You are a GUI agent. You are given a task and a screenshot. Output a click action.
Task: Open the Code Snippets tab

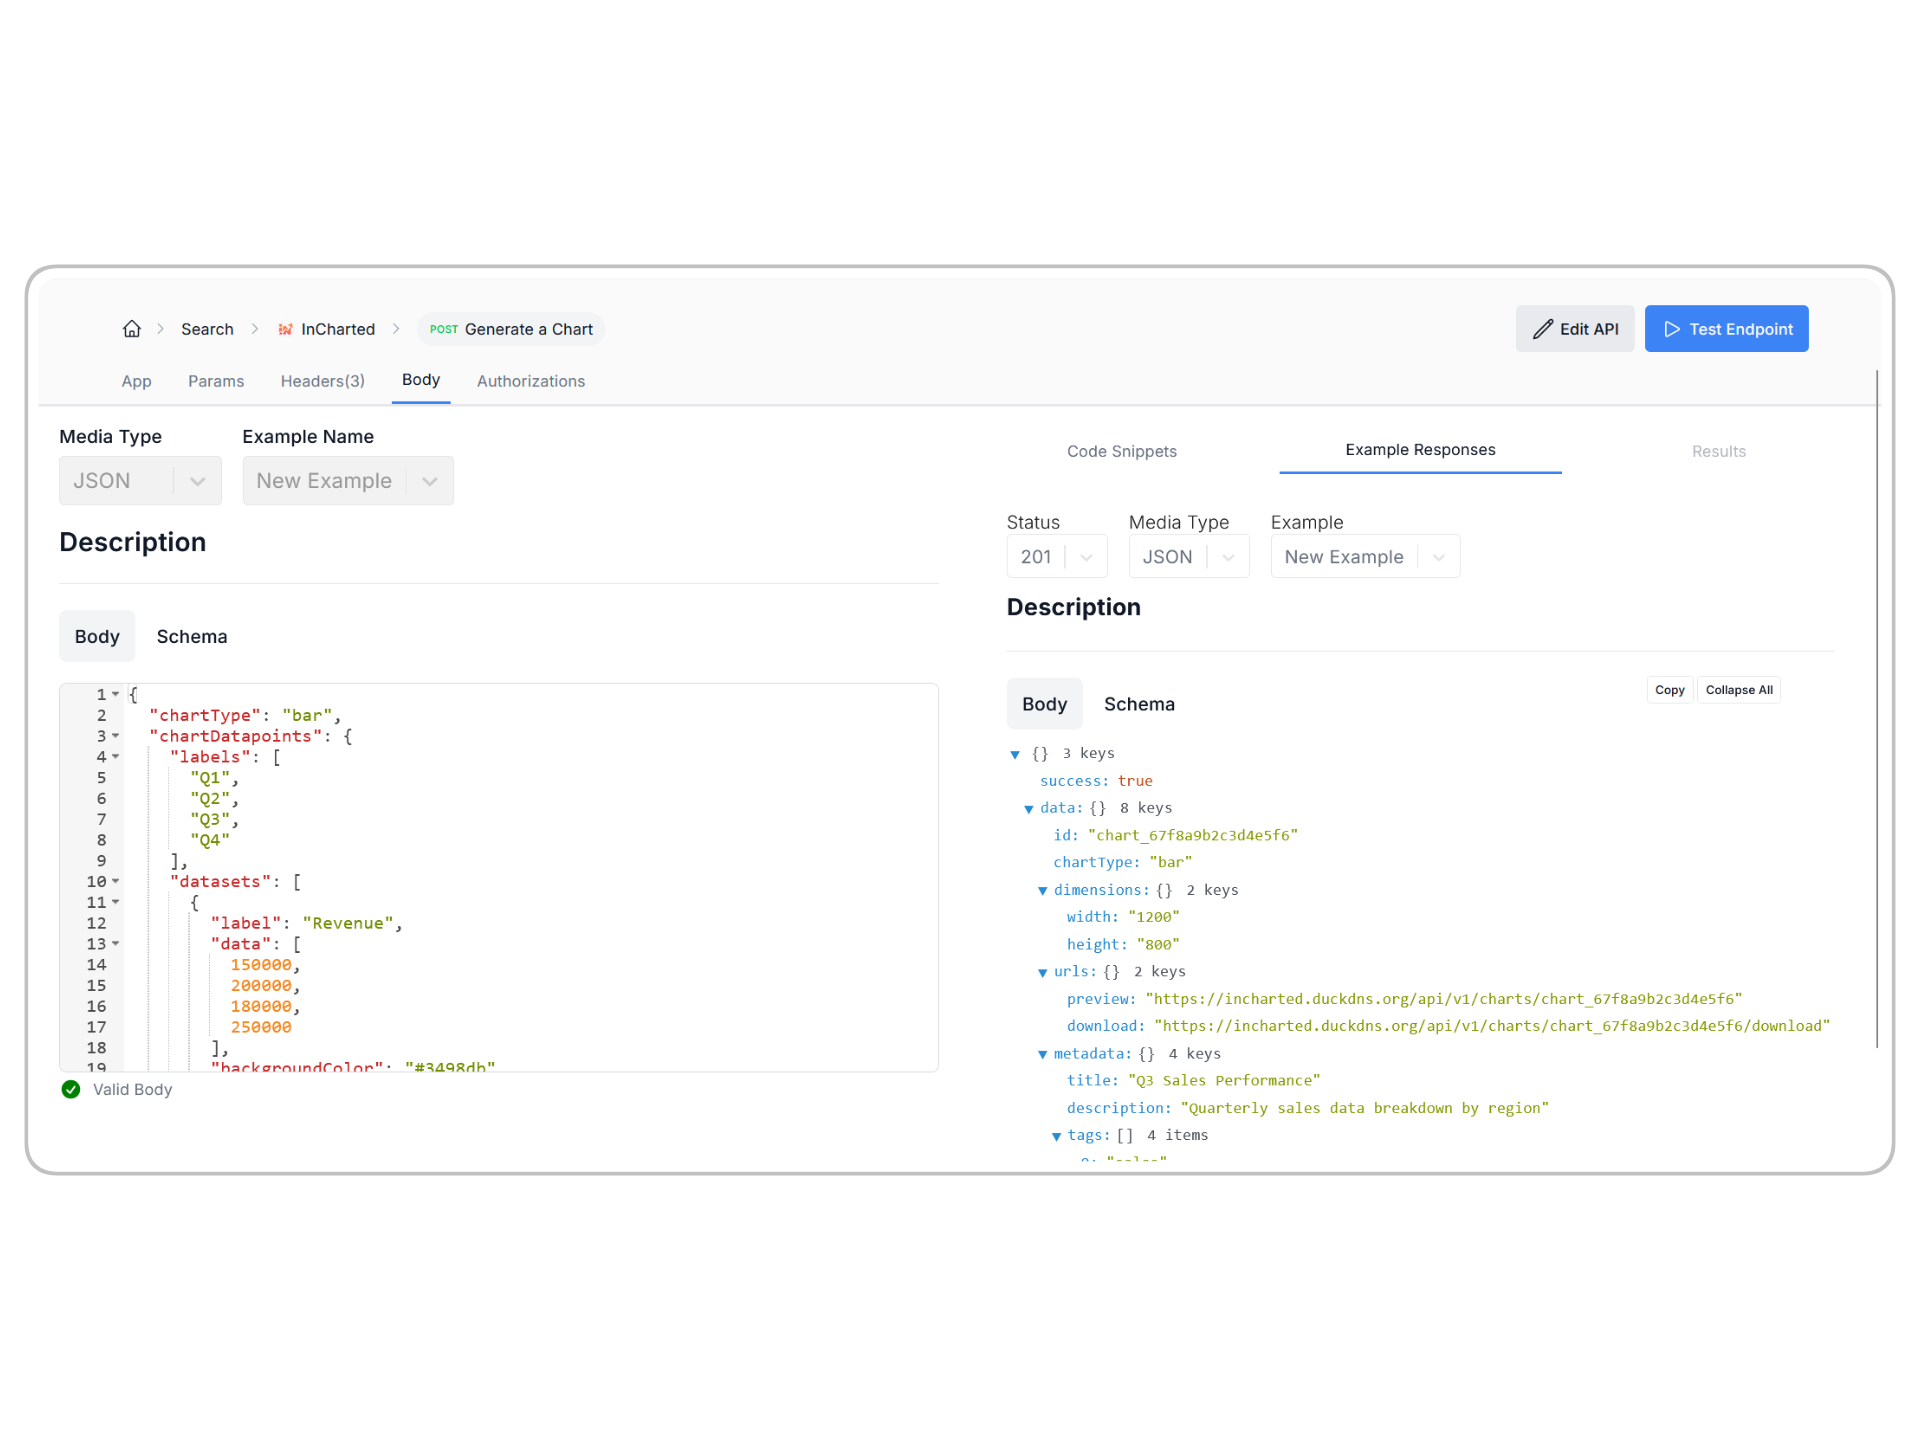point(1121,451)
